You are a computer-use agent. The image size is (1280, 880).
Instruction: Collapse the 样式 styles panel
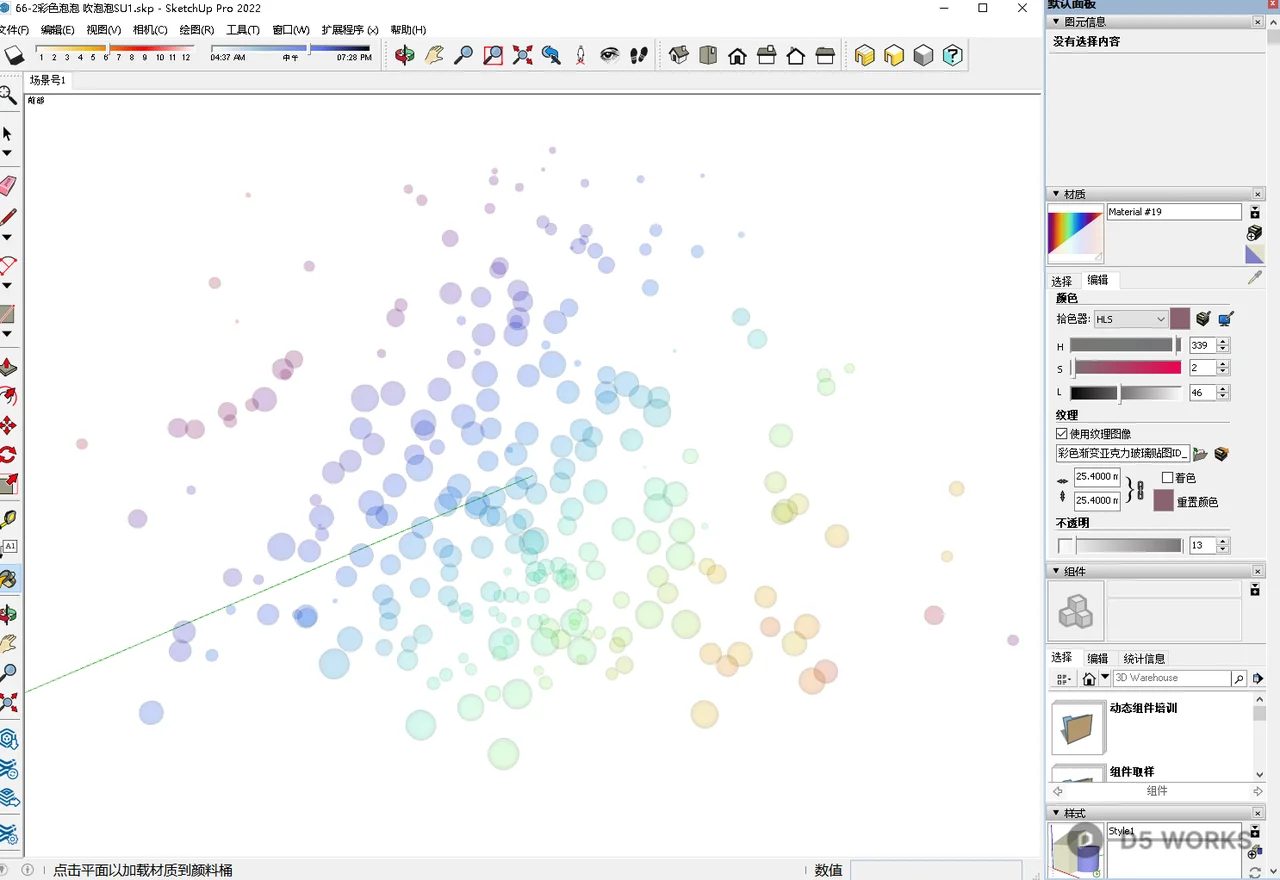pos(1056,813)
